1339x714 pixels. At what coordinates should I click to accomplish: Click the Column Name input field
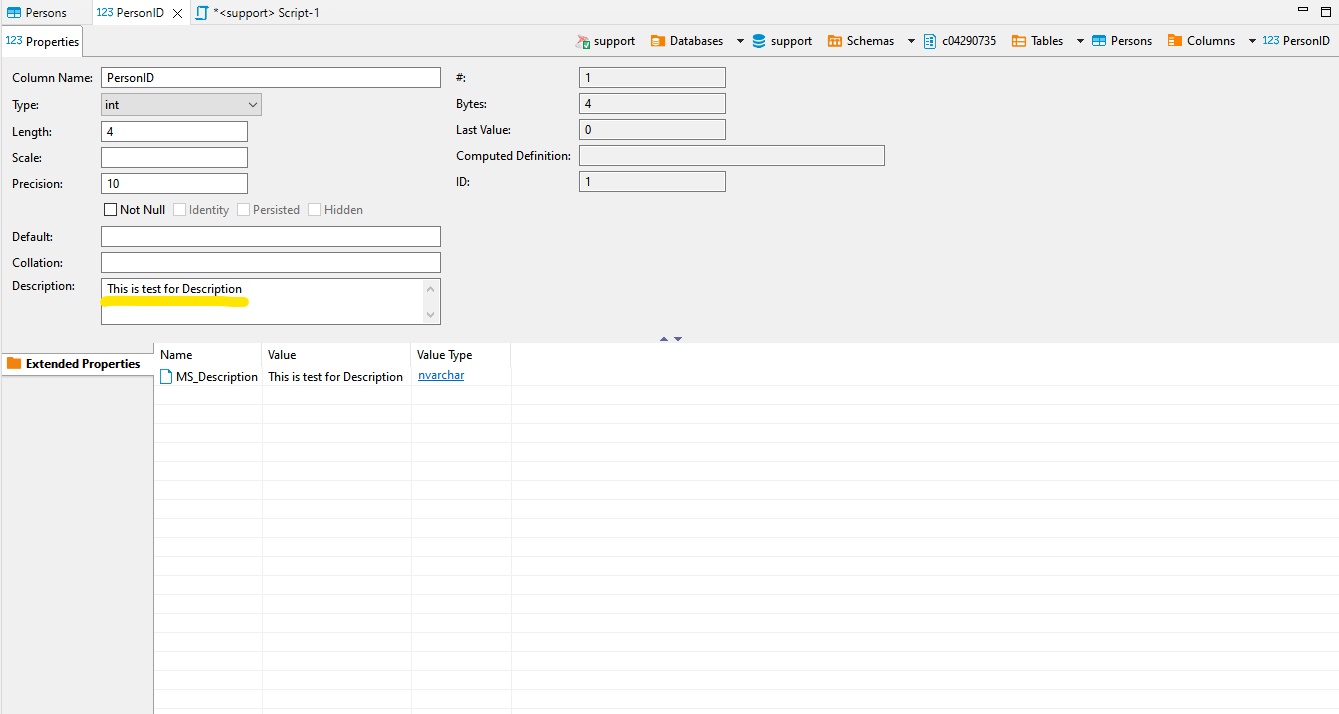pyautogui.click(x=271, y=77)
